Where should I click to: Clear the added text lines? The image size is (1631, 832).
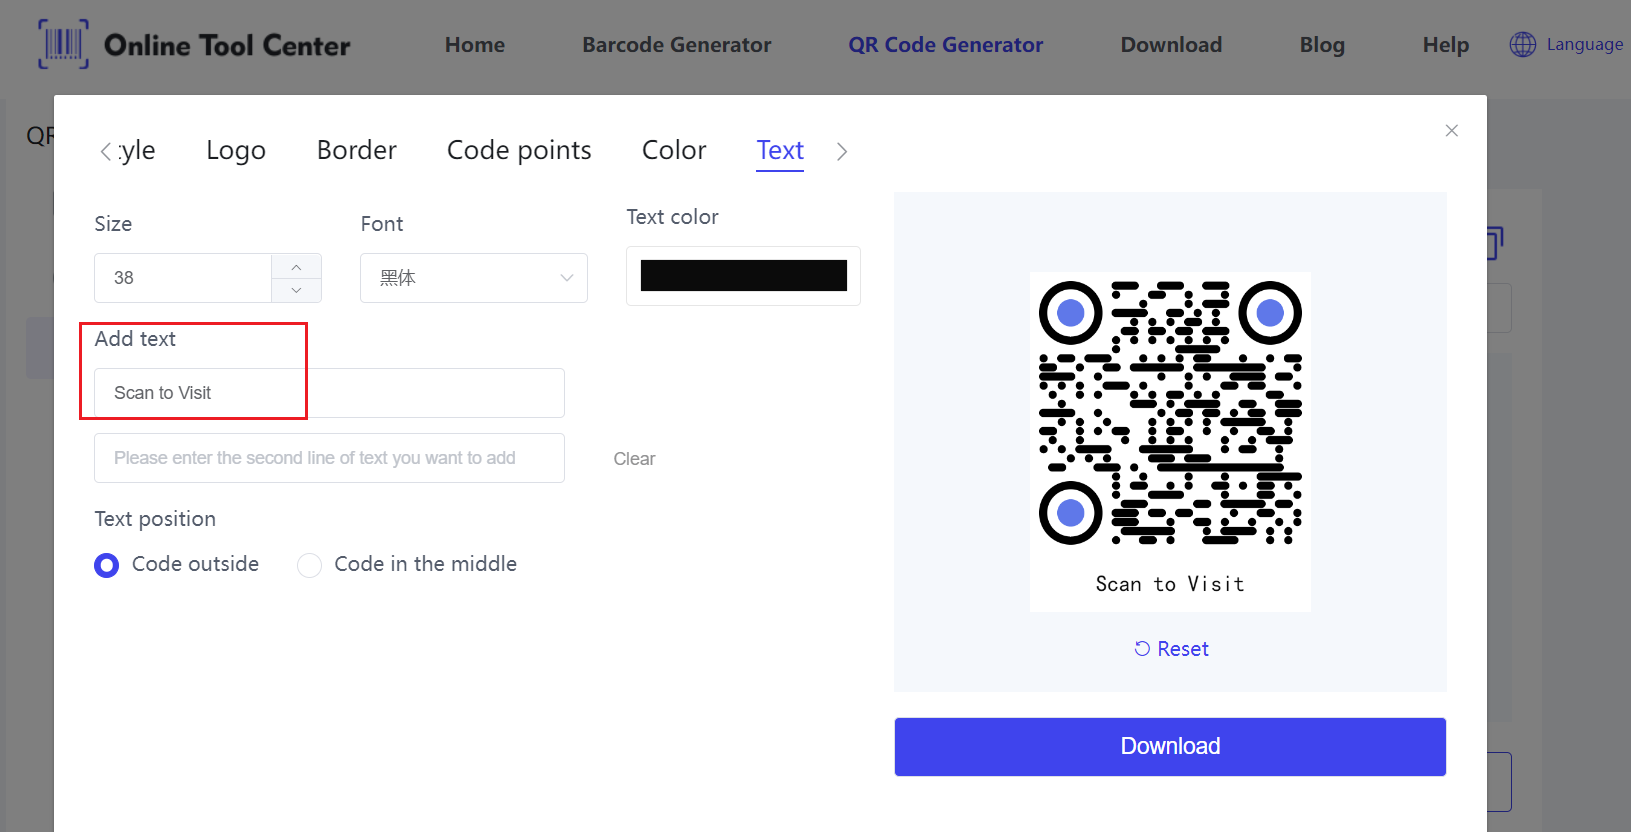634,459
